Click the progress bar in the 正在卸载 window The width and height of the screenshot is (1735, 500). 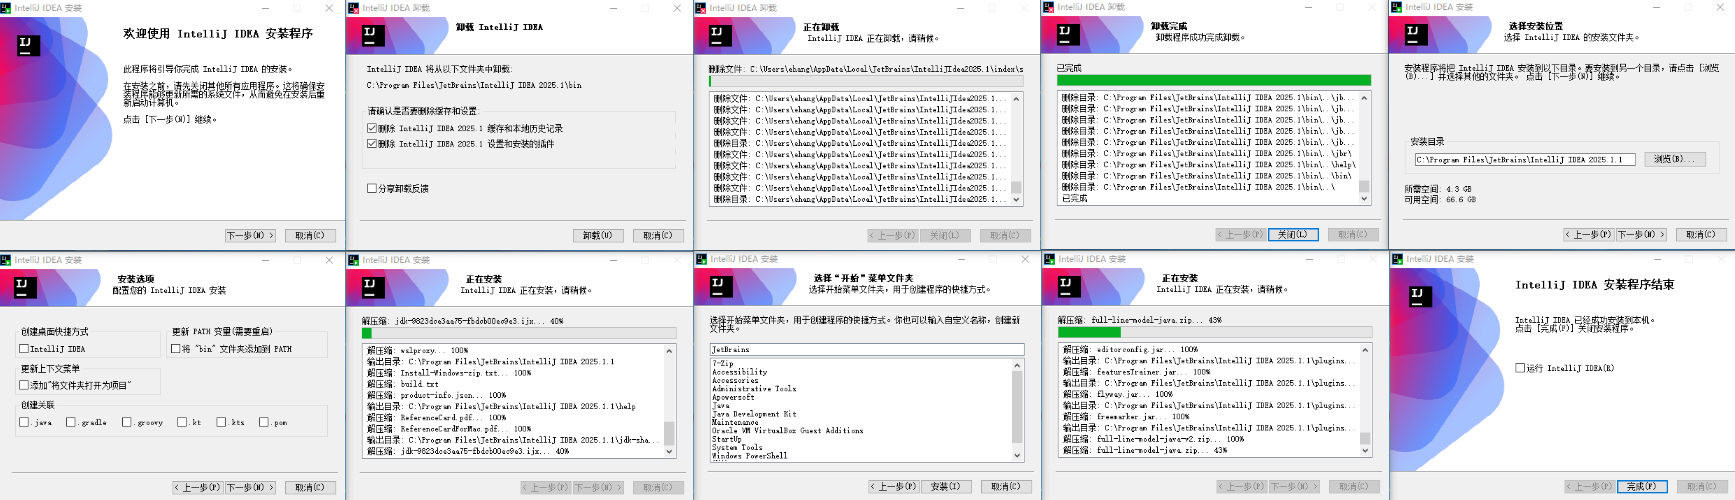pos(866,81)
